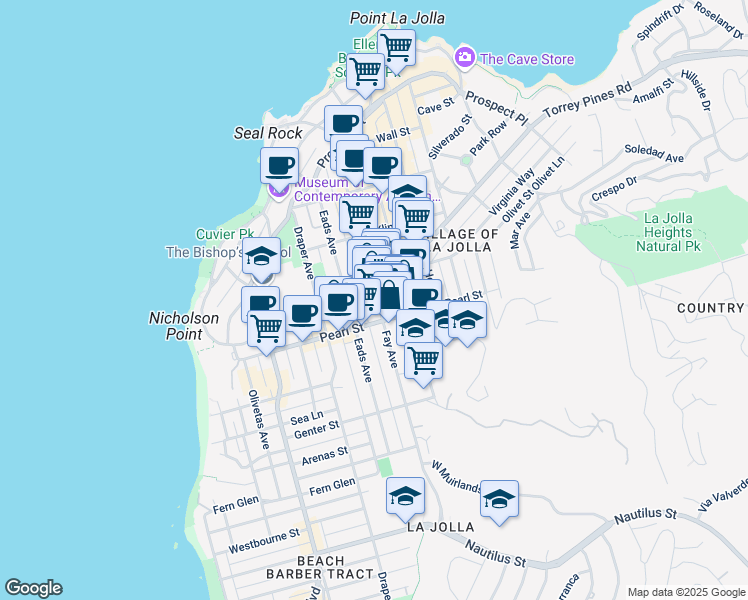The image size is (748, 600).
Task: Select the coffee cup marker left of Wall St
Action: (x=343, y=123)
